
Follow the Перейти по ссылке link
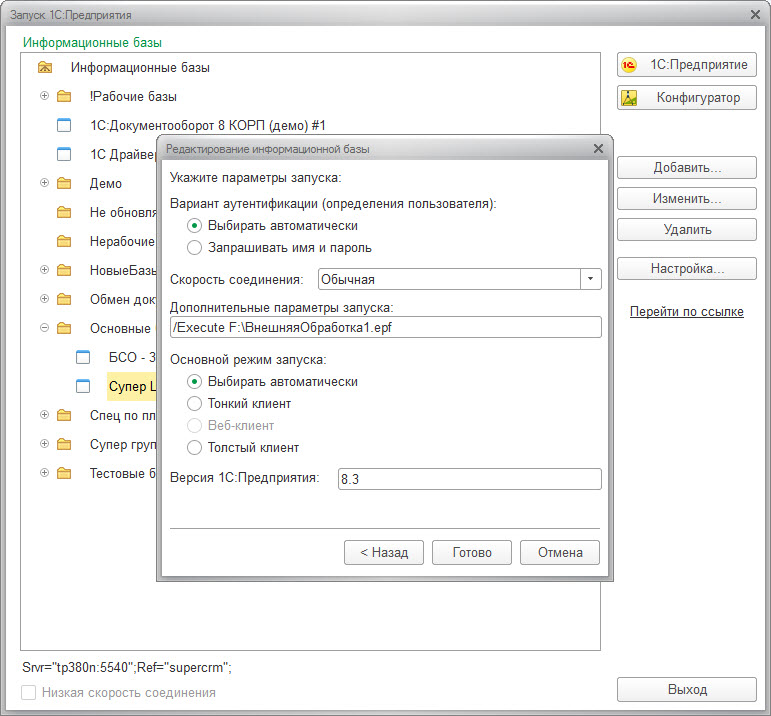tap(686, 311)
